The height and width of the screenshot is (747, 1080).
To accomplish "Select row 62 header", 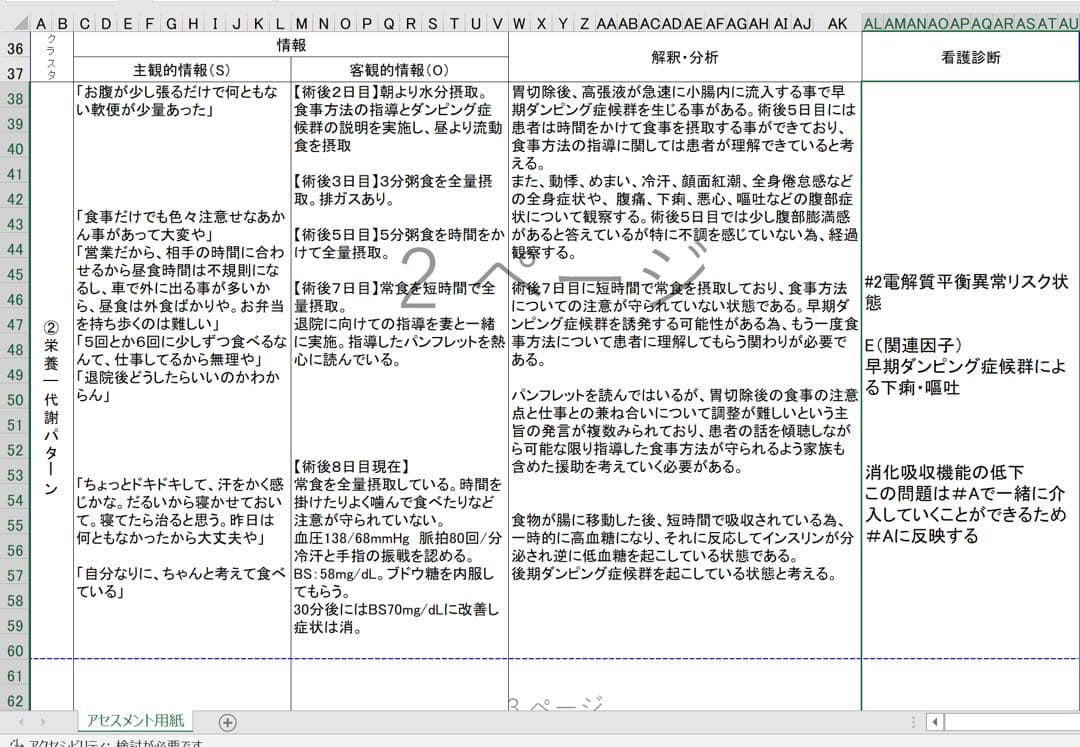I will point(15,701).
